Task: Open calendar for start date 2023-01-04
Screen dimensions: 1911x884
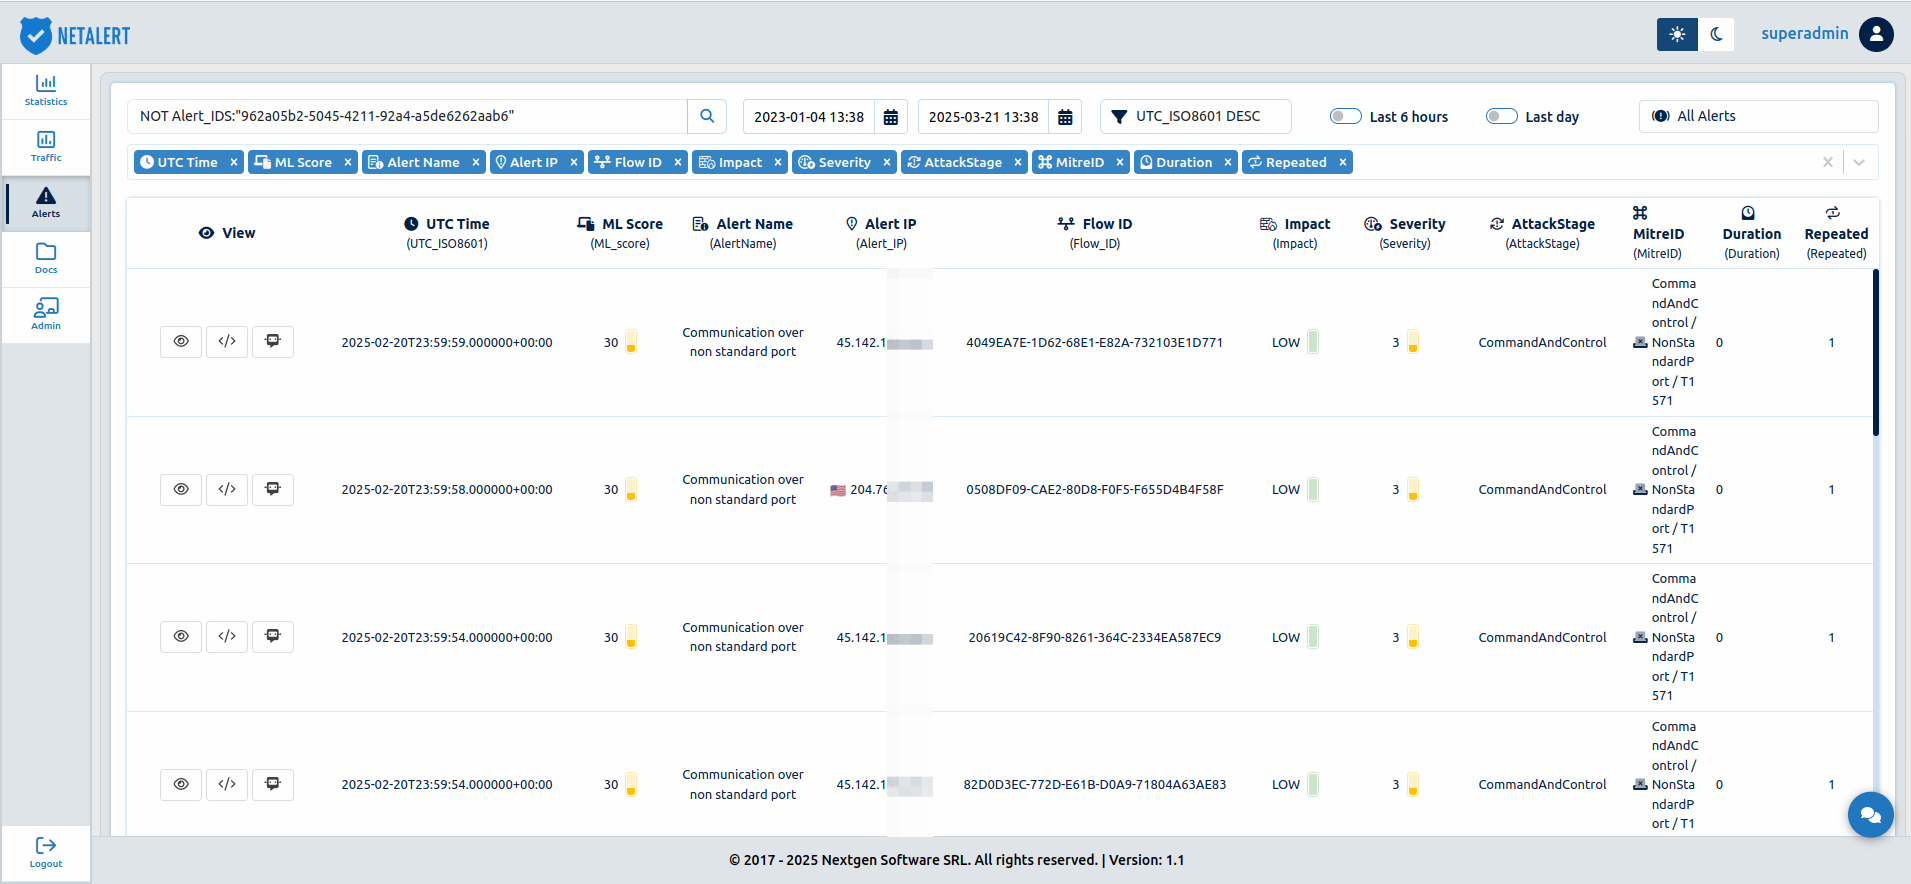Action: (x=891, y=117)
